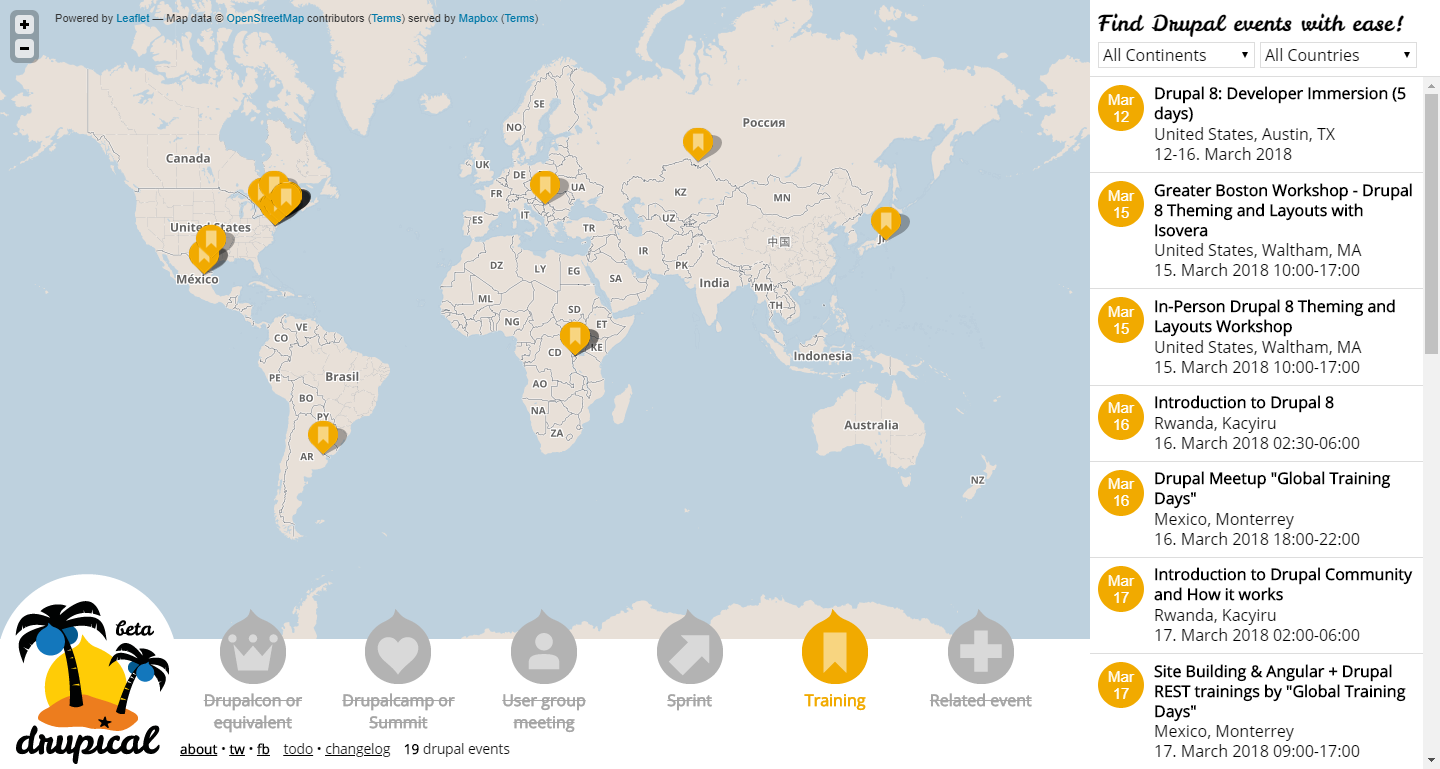Image resolution: width=1440 pixels, height=769 pixels.
Task: Open the fb Facebook link
Action: [263, 749]
